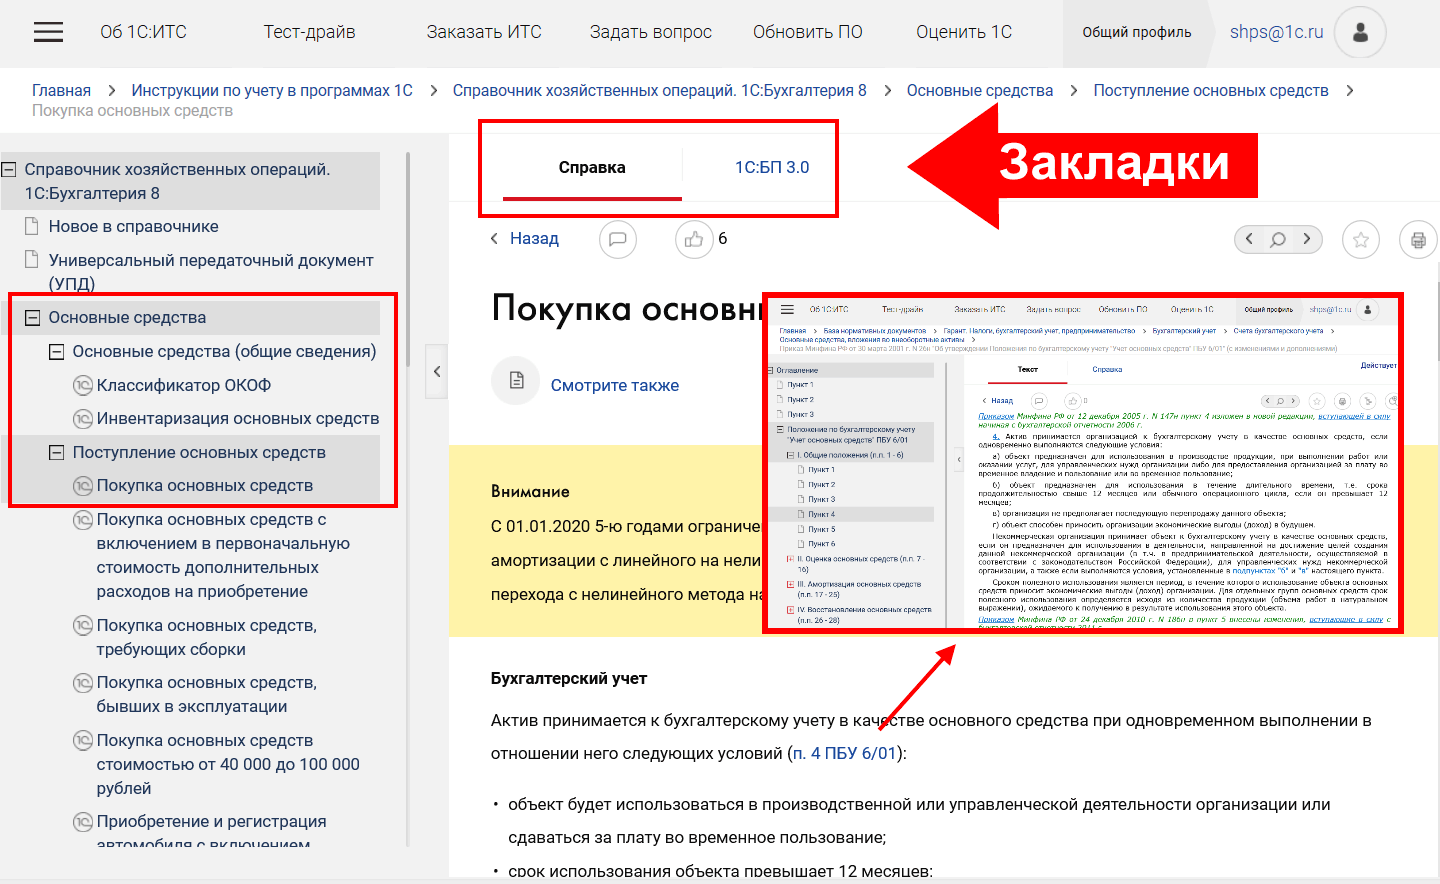Viewport: 1440px width, 884px height.
Task: Click the page icon of Новое в справочнике
Action: click(32, 226)
